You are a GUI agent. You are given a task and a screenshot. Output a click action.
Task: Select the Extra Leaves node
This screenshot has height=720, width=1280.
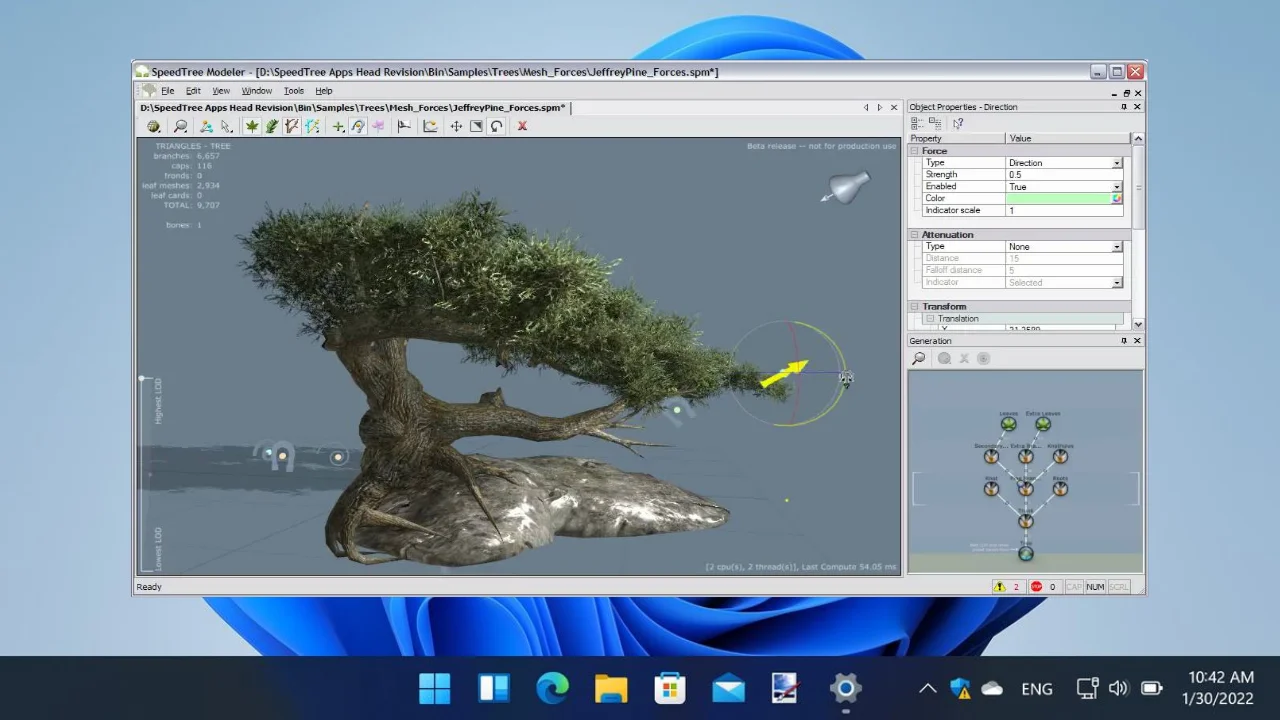coord(1043,424)
